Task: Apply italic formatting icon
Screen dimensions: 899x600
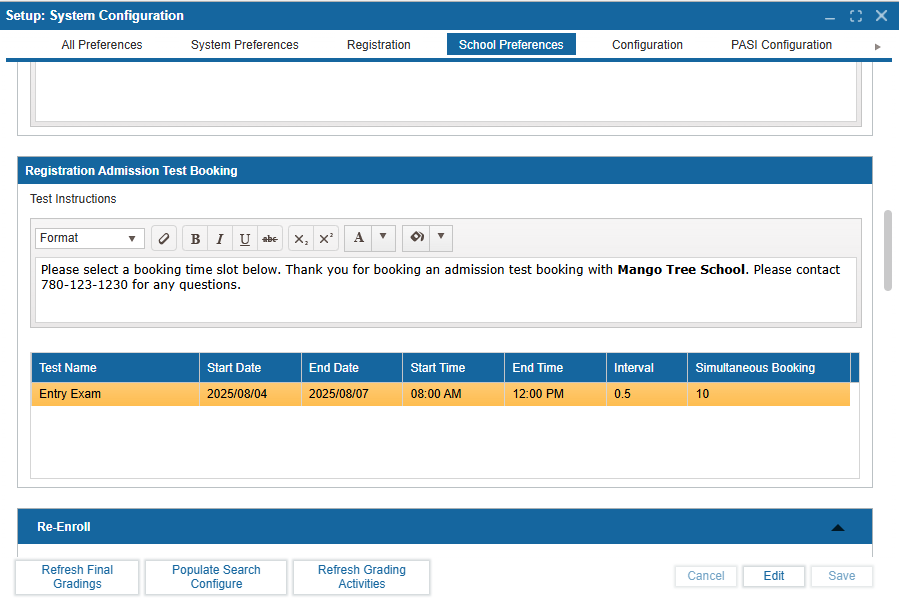Action: [220, 239]
